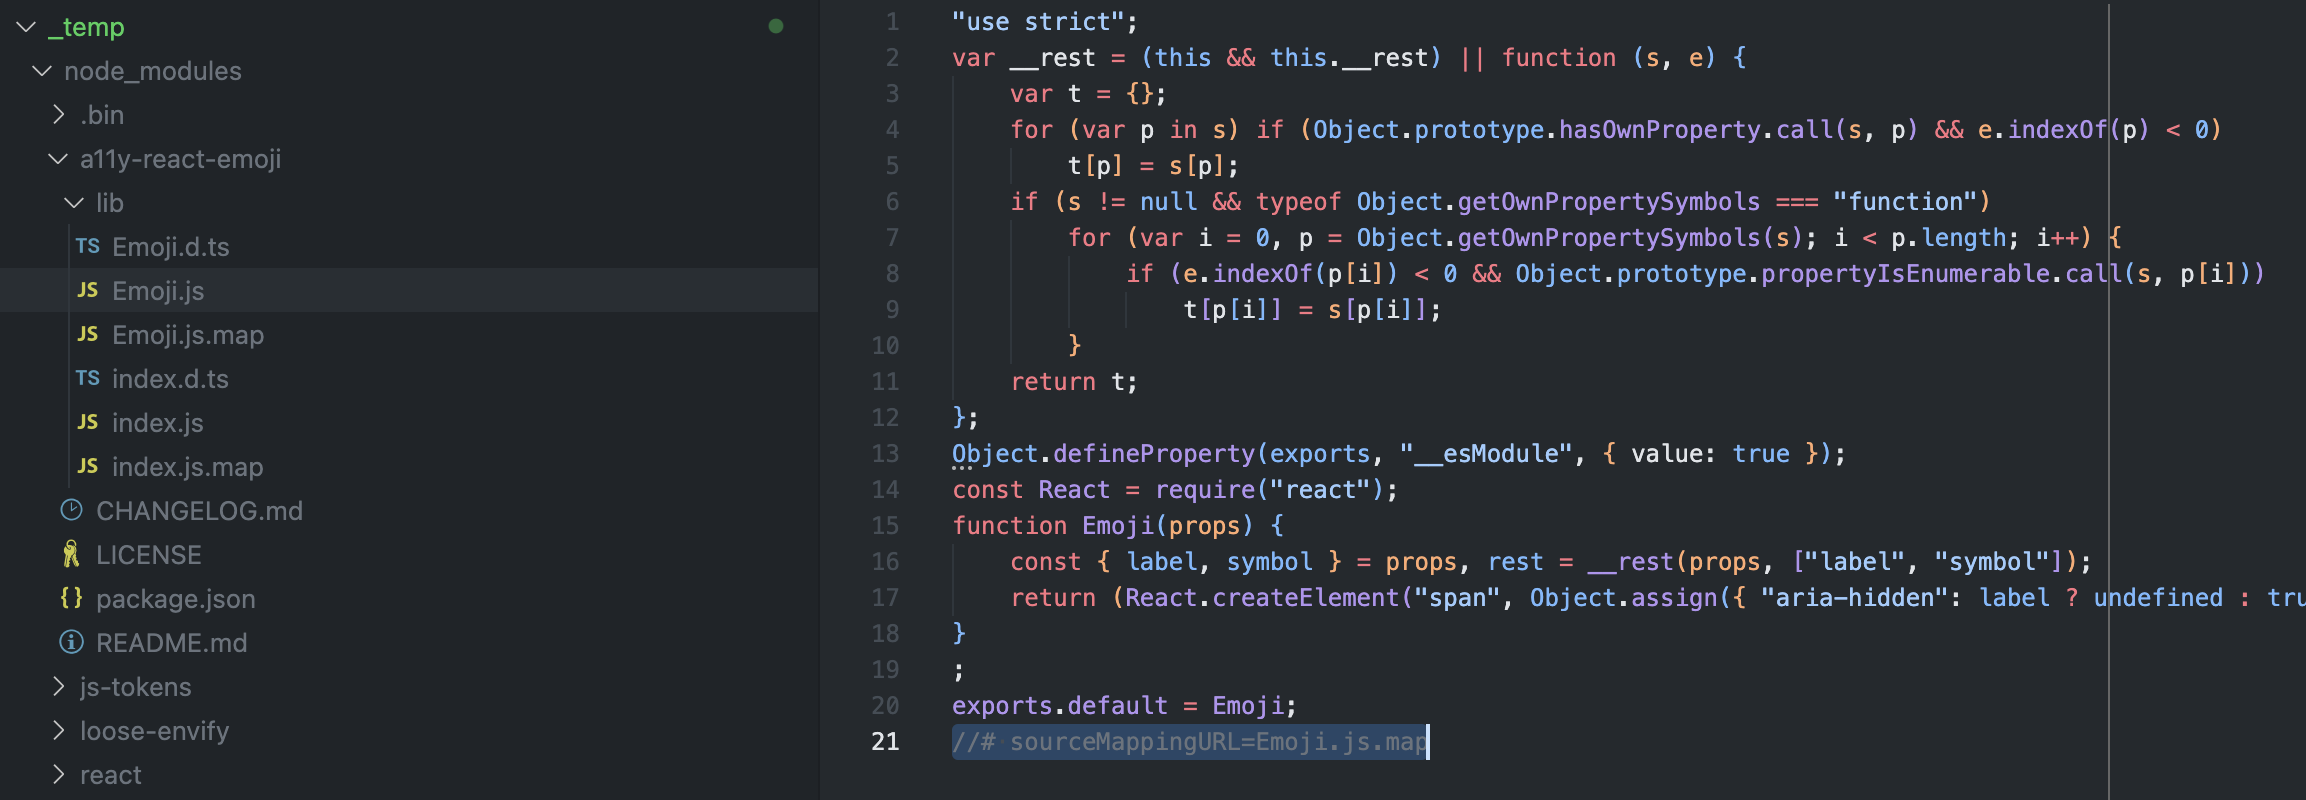2306x800 pixels.
Task: Click the clock icon beside CHANGELOG.md
Action: [71, 510]
